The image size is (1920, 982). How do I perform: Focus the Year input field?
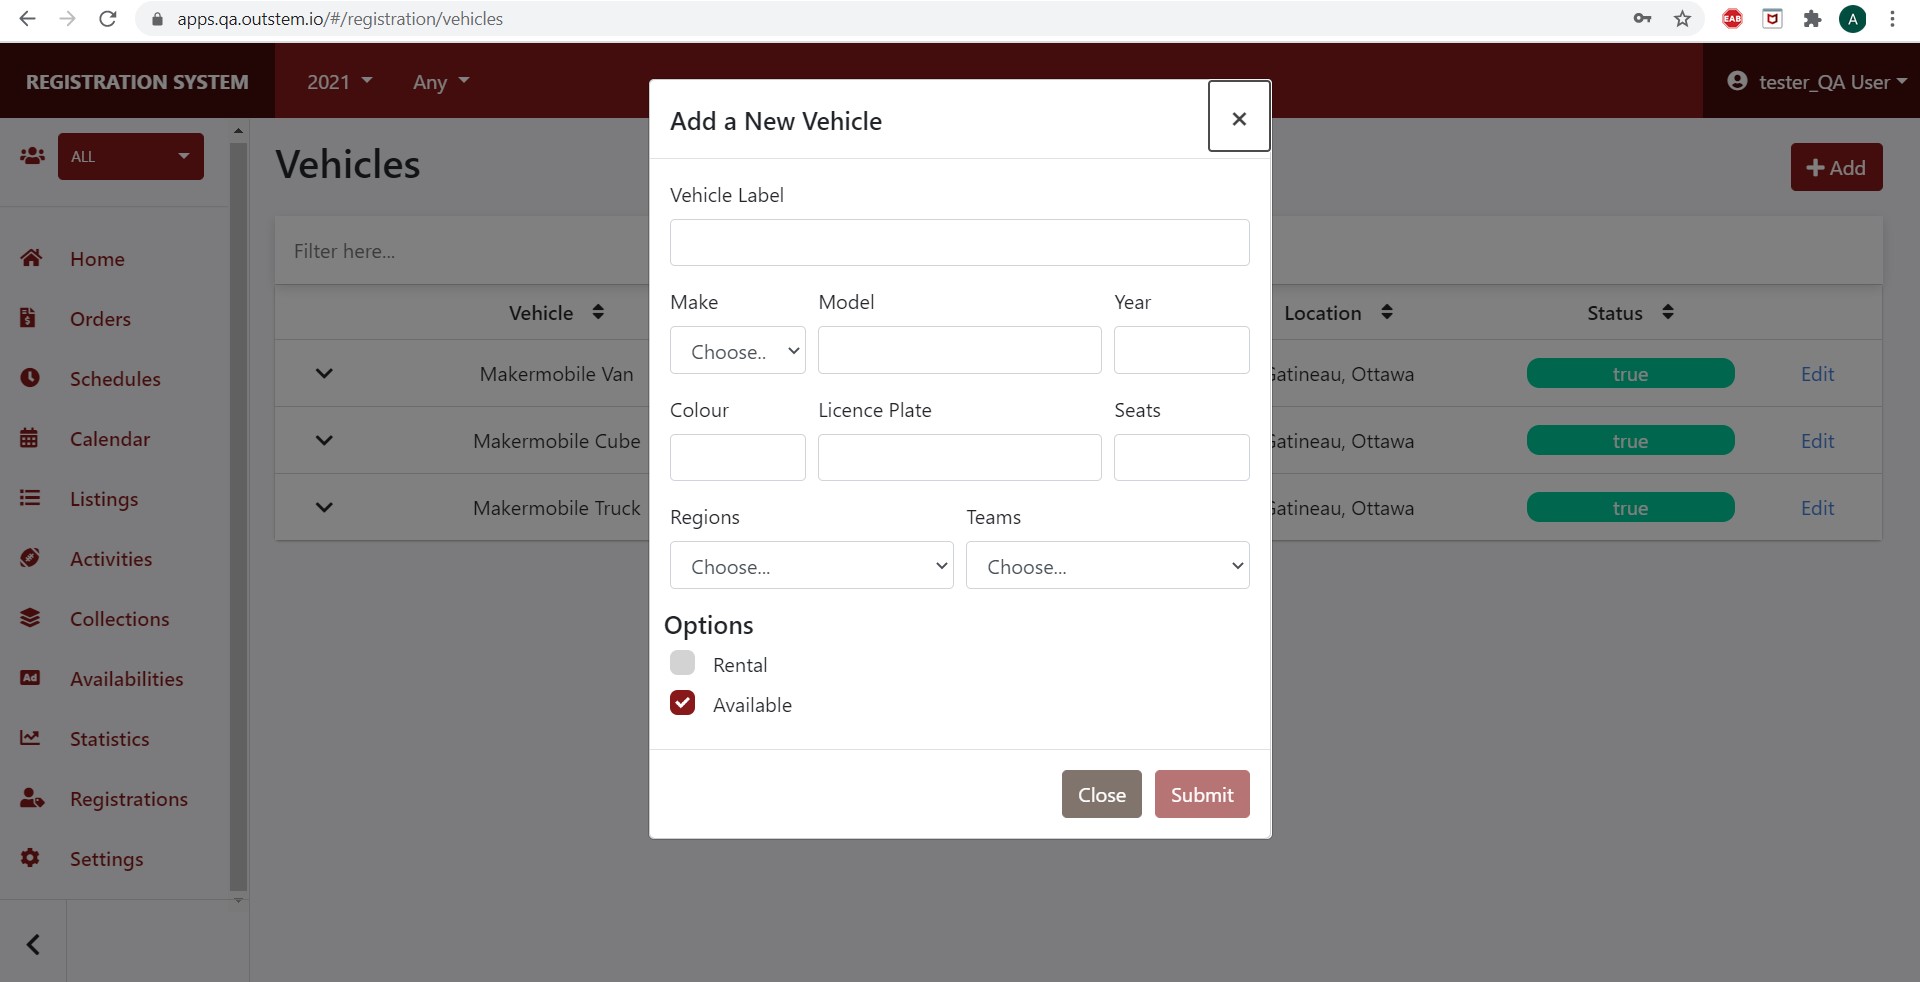point(1181,350)
